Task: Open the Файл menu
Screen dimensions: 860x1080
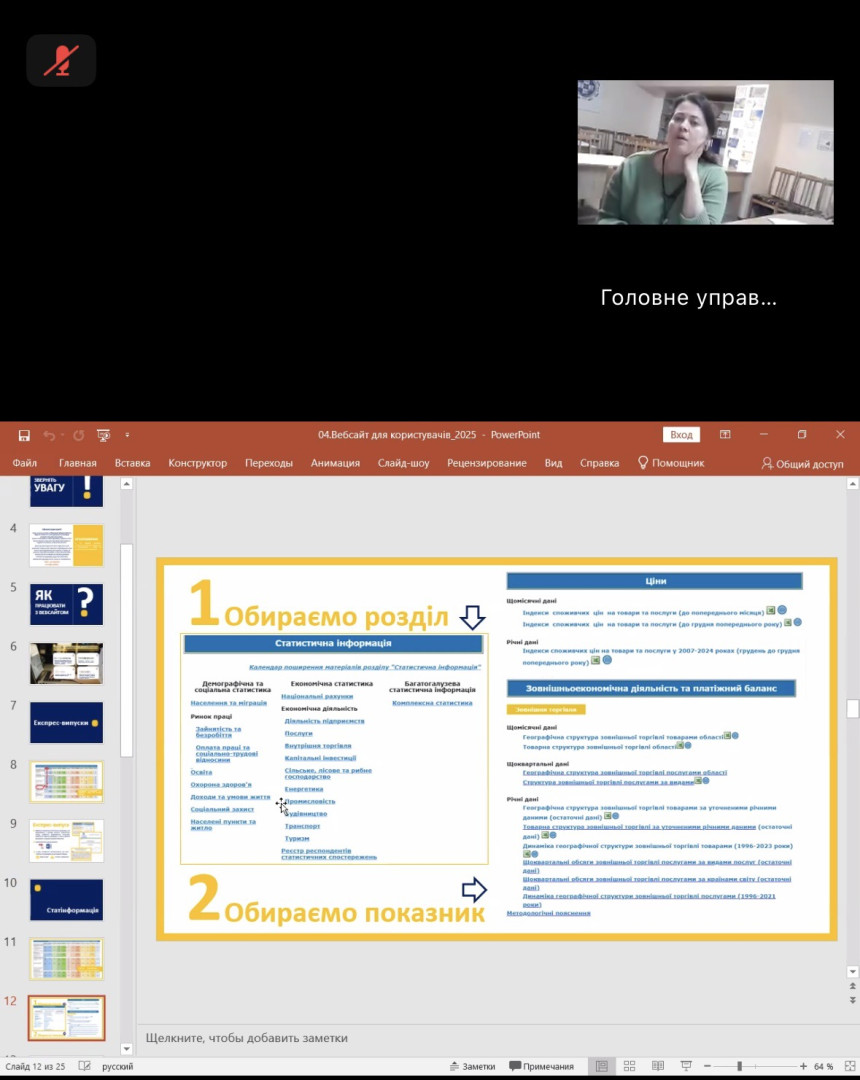Action: [x=24, y=463]
